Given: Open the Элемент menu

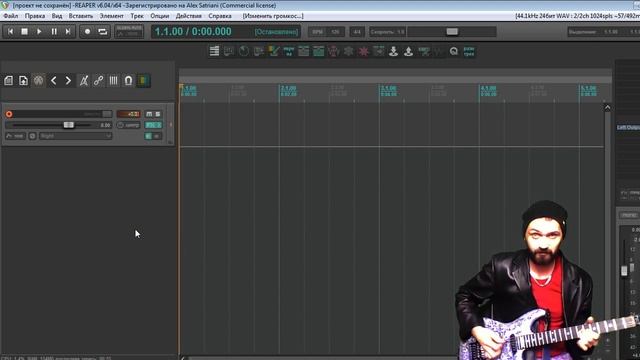Looking at the screenshot, I should tap(111, 16).
